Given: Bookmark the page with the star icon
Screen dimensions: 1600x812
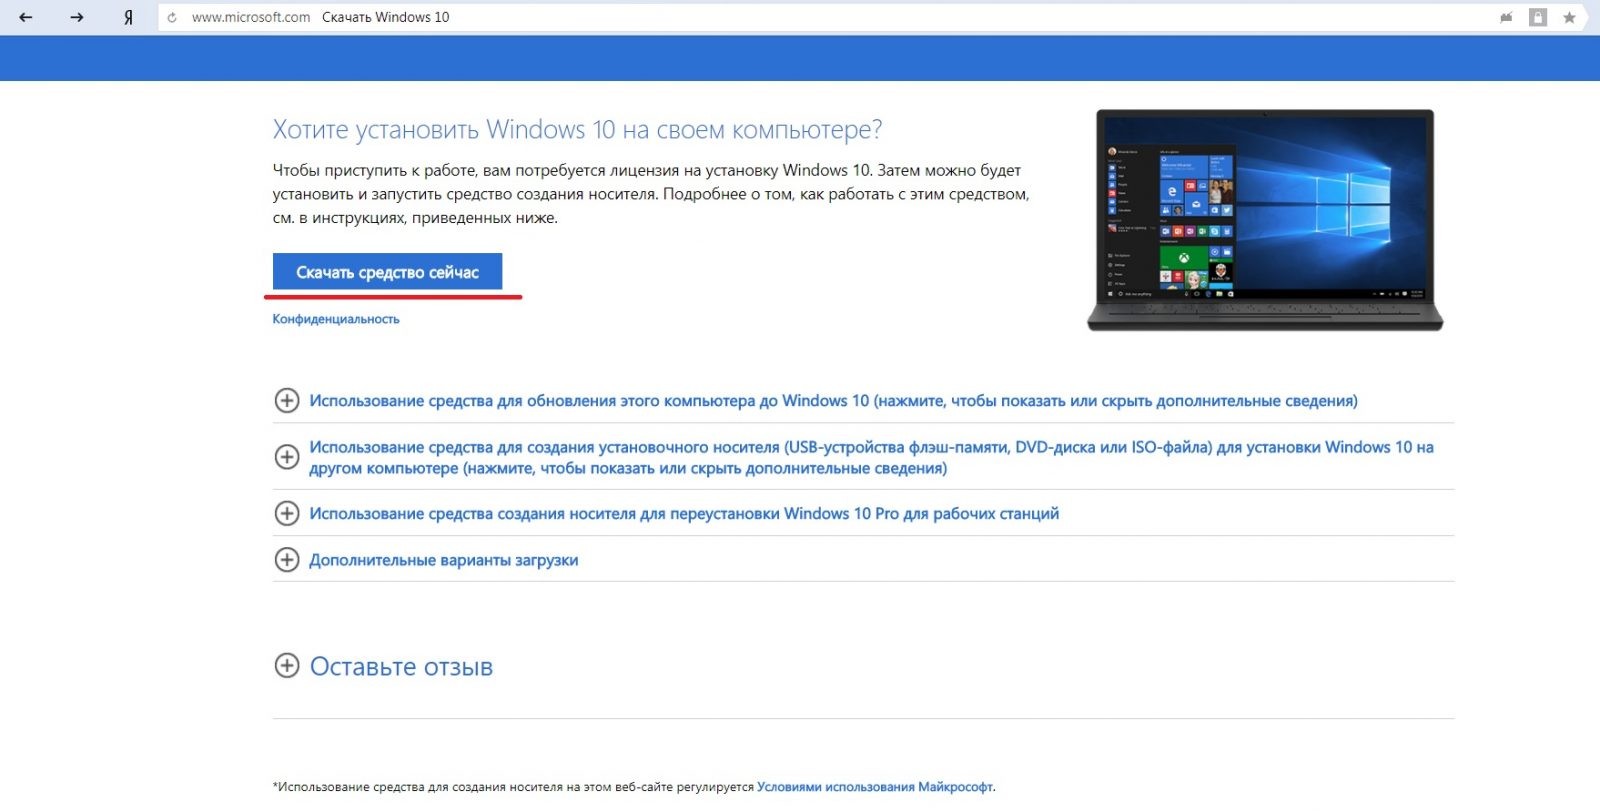Looking at the screenshot, I should coord(1569,17).
